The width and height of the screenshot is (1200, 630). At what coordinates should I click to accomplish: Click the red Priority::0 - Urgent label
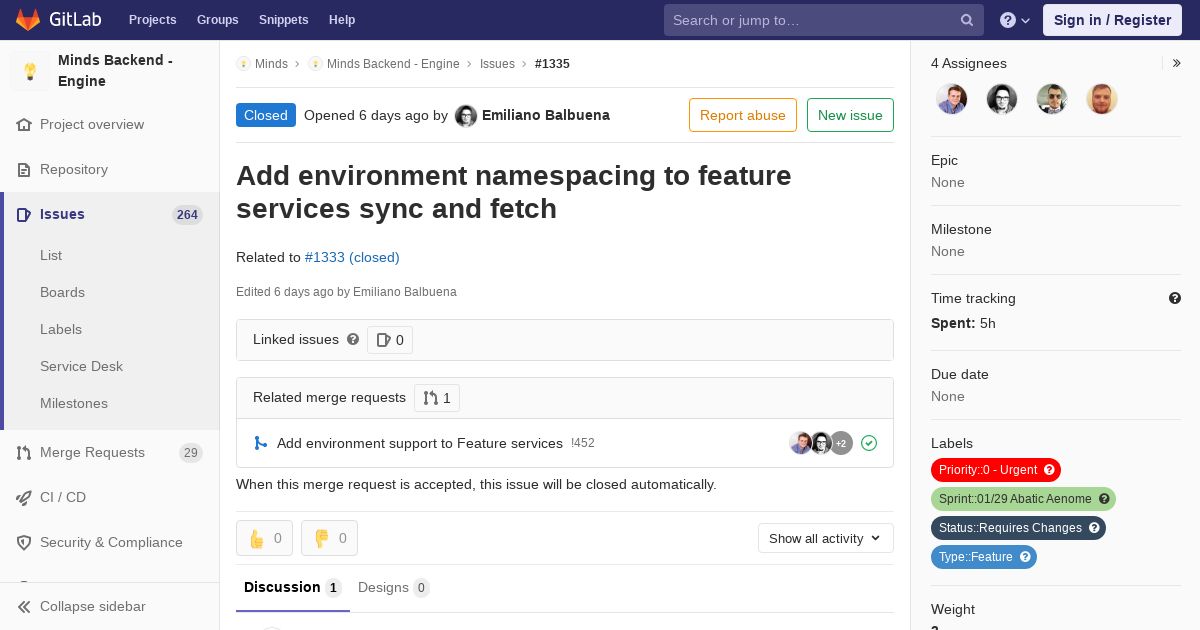[x=988, y=470]
